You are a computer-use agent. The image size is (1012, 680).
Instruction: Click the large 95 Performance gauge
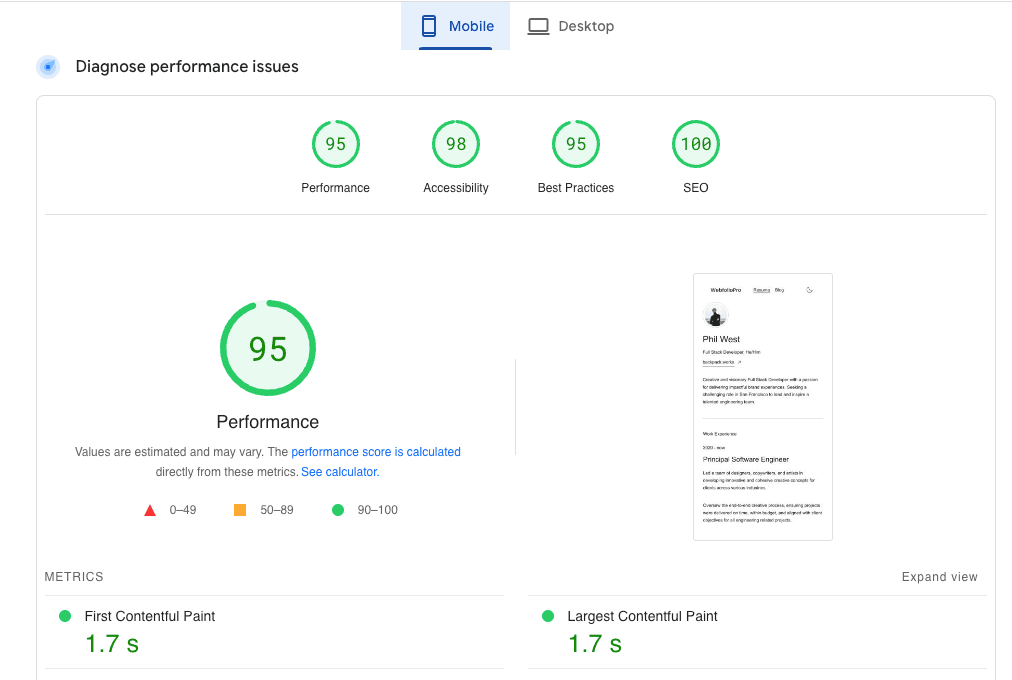click(268, 348)
